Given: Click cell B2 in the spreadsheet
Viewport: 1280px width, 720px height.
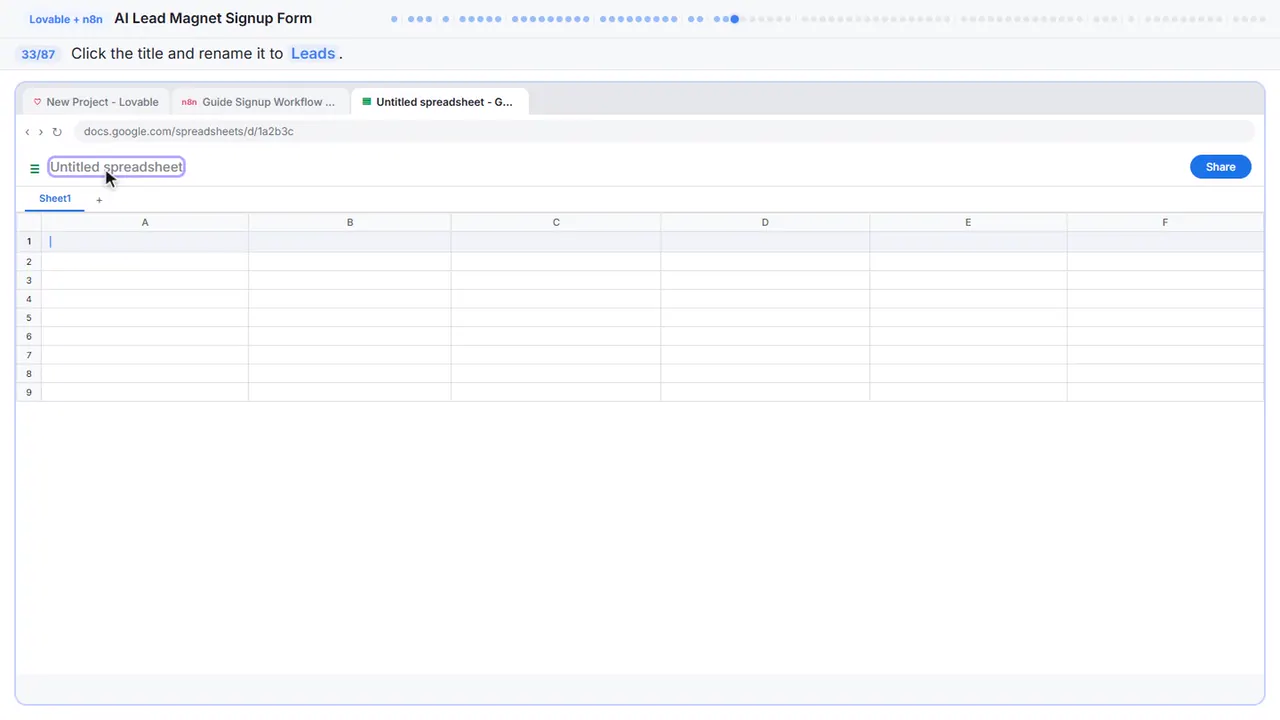Looking at the screenshot, I should click(350, 261).
